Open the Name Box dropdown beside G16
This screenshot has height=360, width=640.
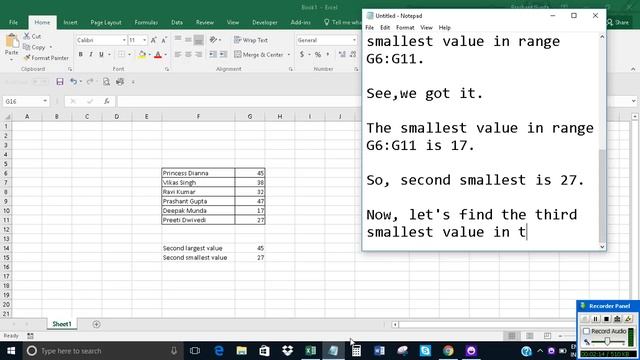pyautogui.click(x=45, y=101)
